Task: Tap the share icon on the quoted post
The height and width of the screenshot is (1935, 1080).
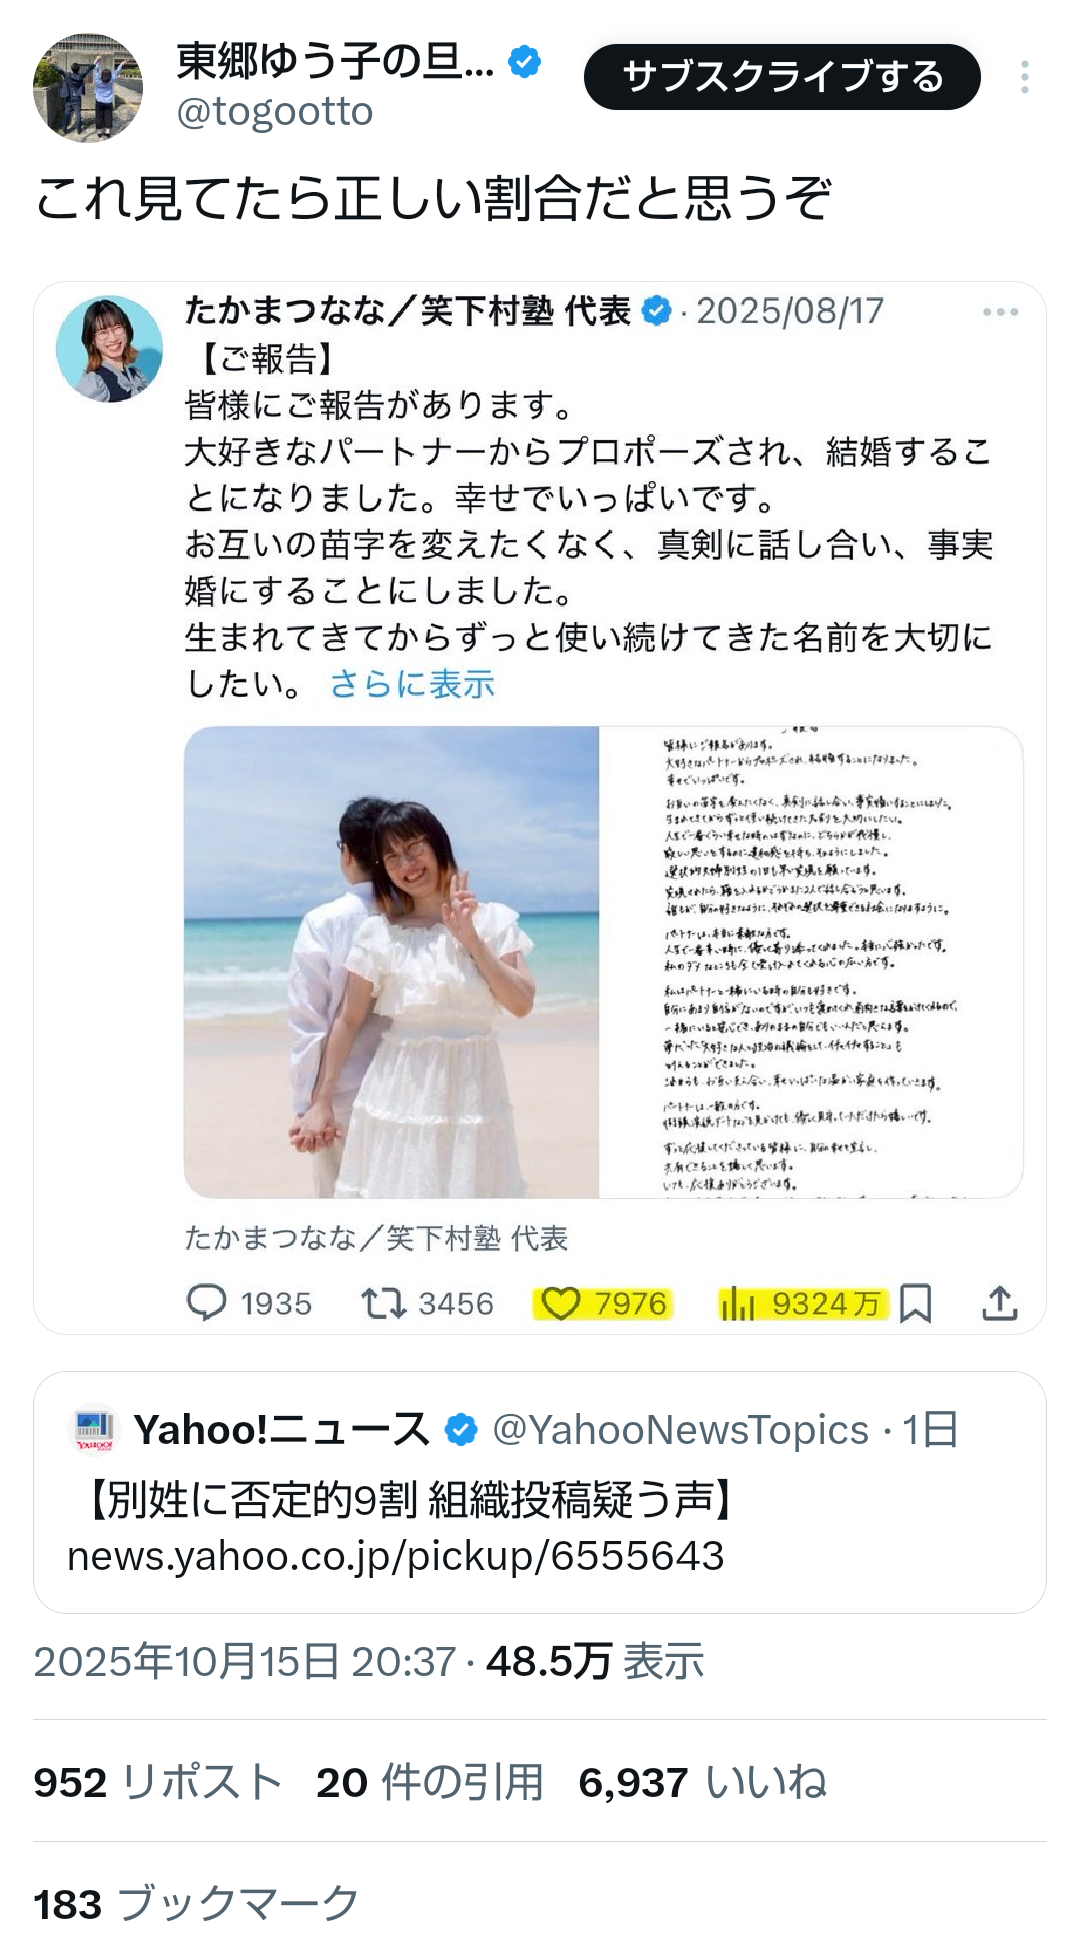Action: click(999, 1303)
